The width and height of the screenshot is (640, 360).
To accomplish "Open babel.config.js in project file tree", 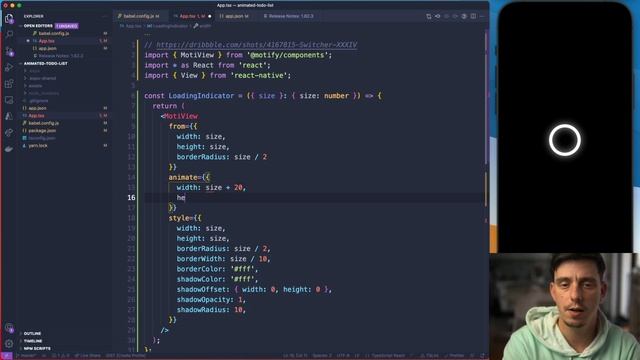I will (43, 123).
